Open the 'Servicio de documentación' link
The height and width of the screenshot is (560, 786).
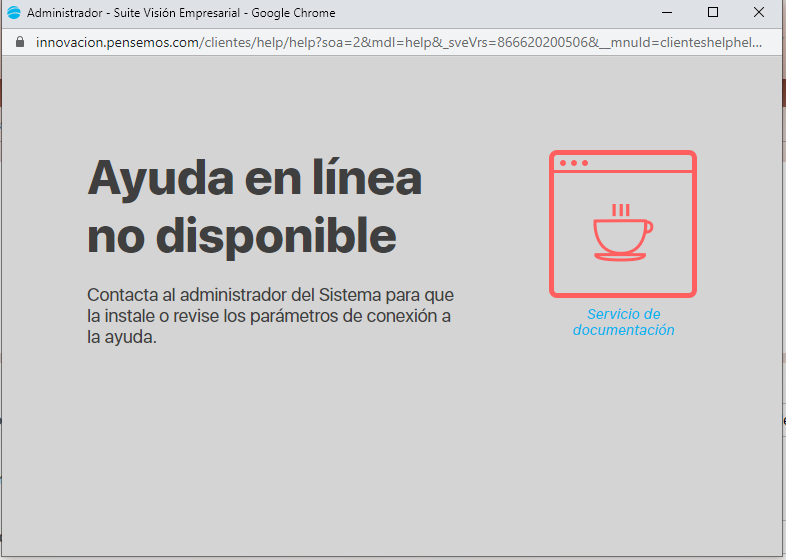[624, 322]
